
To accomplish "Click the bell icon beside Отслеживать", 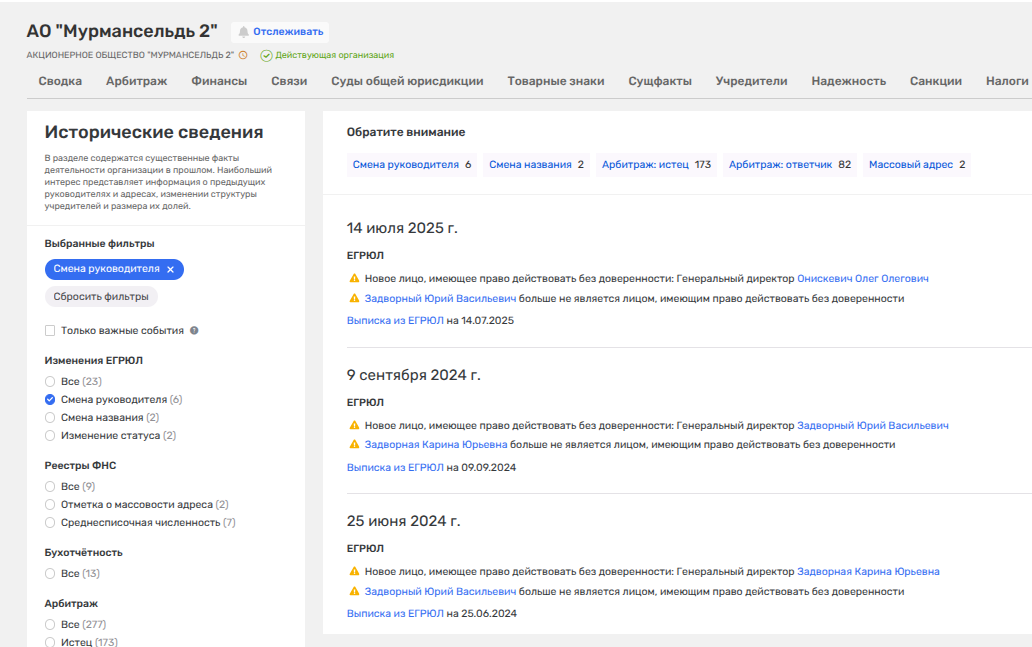I will point(243,32).
